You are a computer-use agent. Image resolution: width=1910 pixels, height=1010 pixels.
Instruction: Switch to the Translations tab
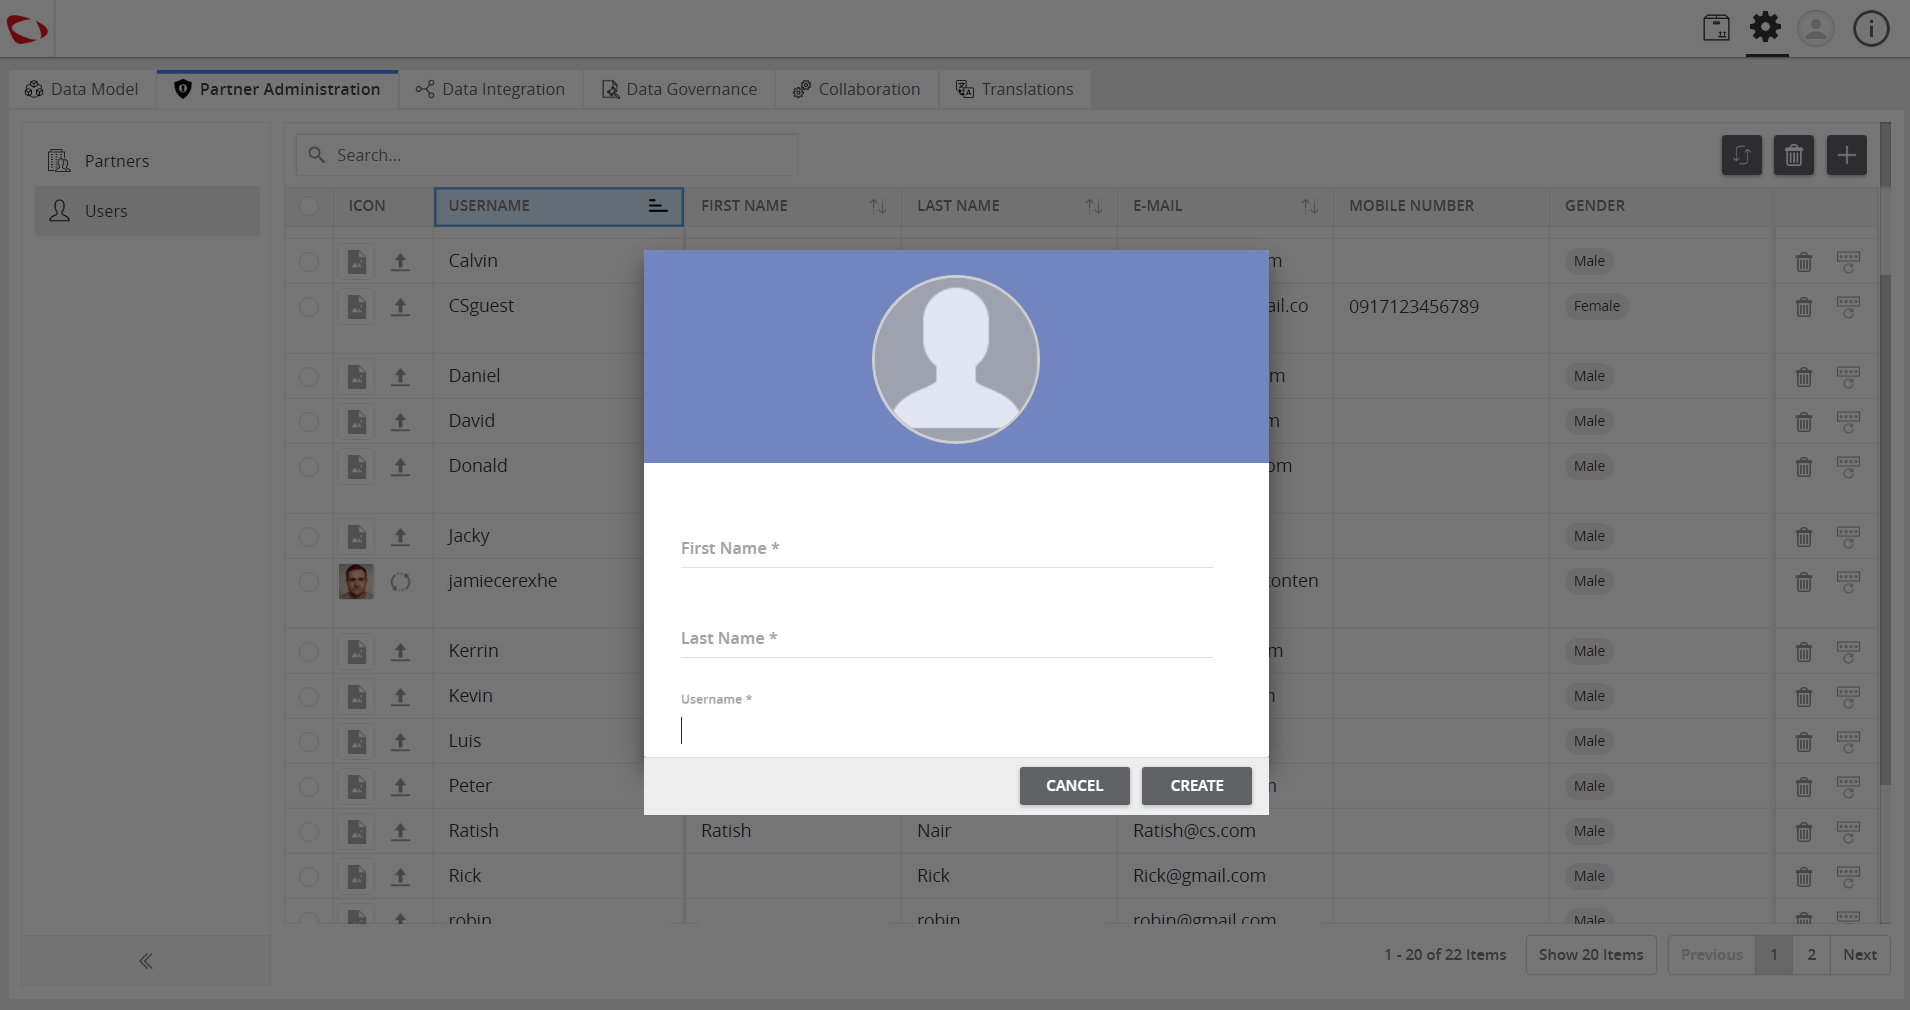1015,89
